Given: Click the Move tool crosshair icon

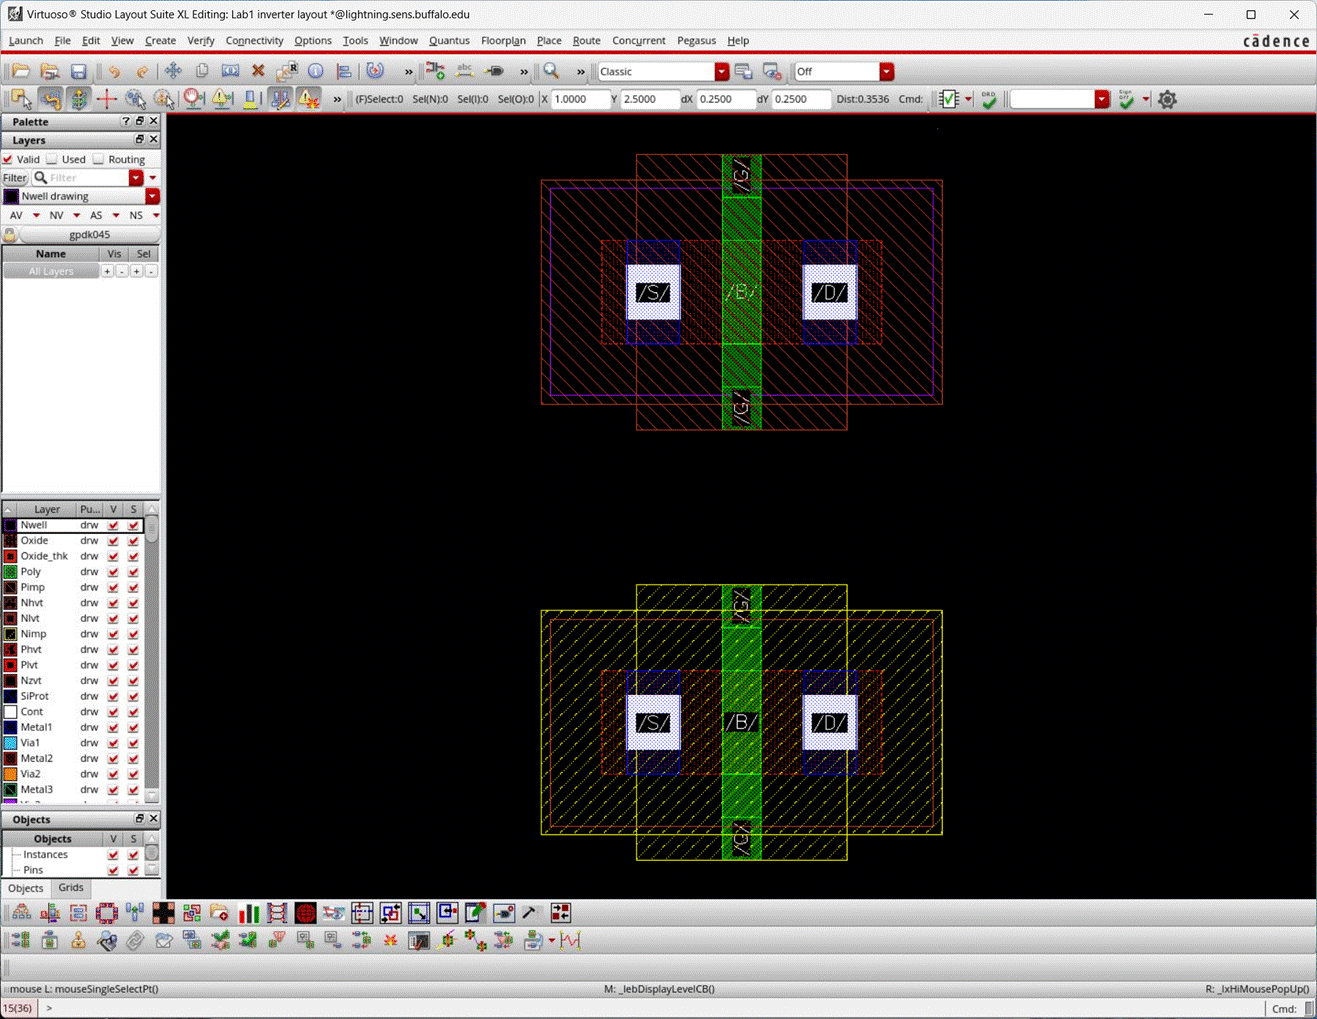Looking at the screenshot, I should [172, 72].
